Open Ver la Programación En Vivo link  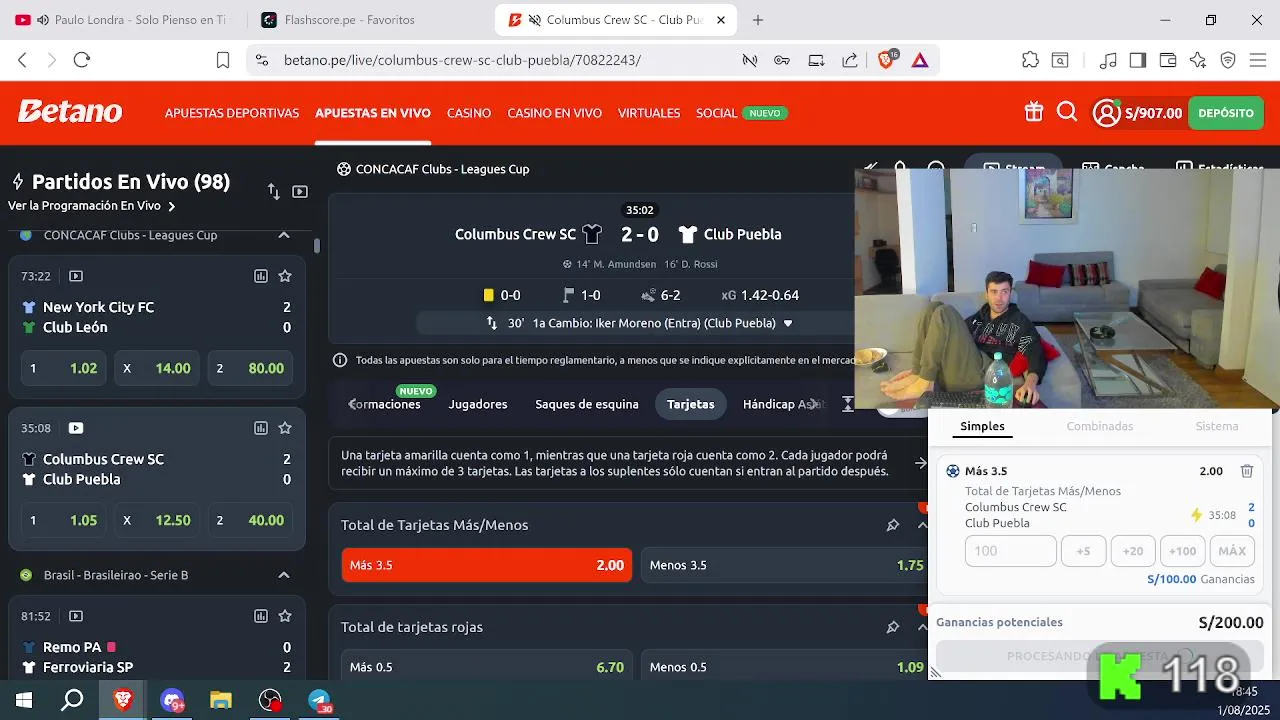pyautogui.click(x=91, y=206)
